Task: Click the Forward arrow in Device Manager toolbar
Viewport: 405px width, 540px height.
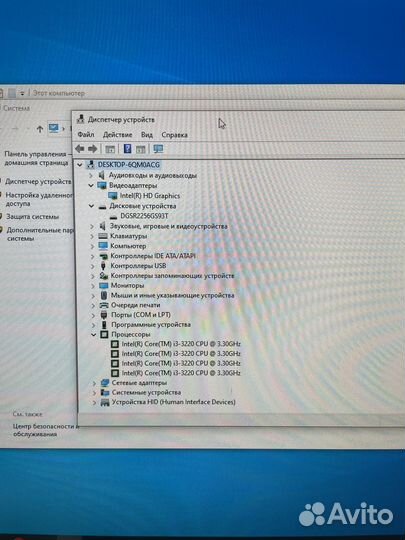Action: 92,149
